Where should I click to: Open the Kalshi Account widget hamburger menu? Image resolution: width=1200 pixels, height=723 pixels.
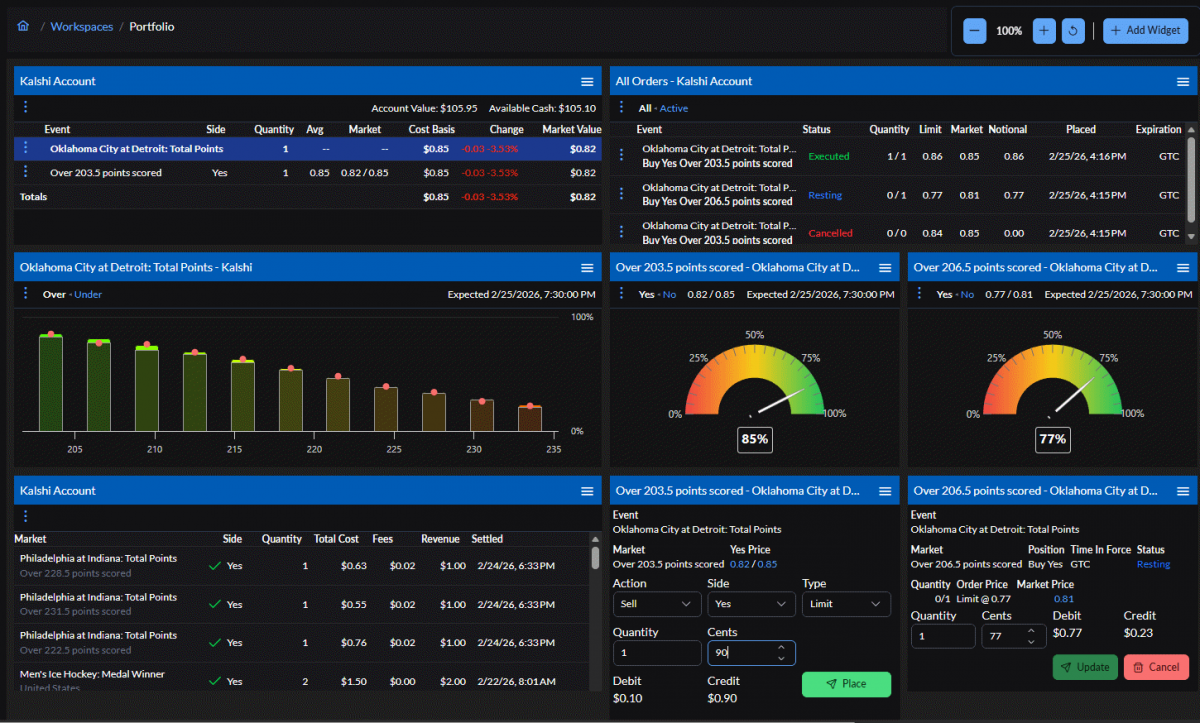coord(587,81)
